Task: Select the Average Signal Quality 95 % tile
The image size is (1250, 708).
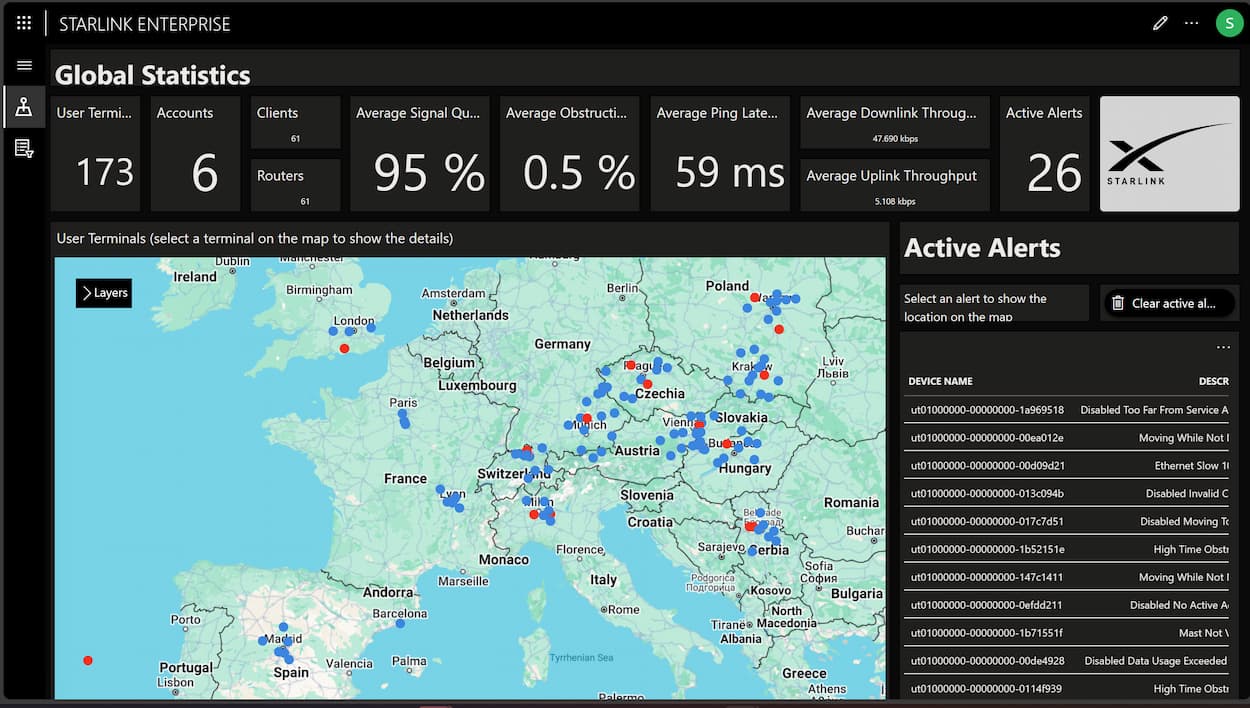Action: [420, 154]
